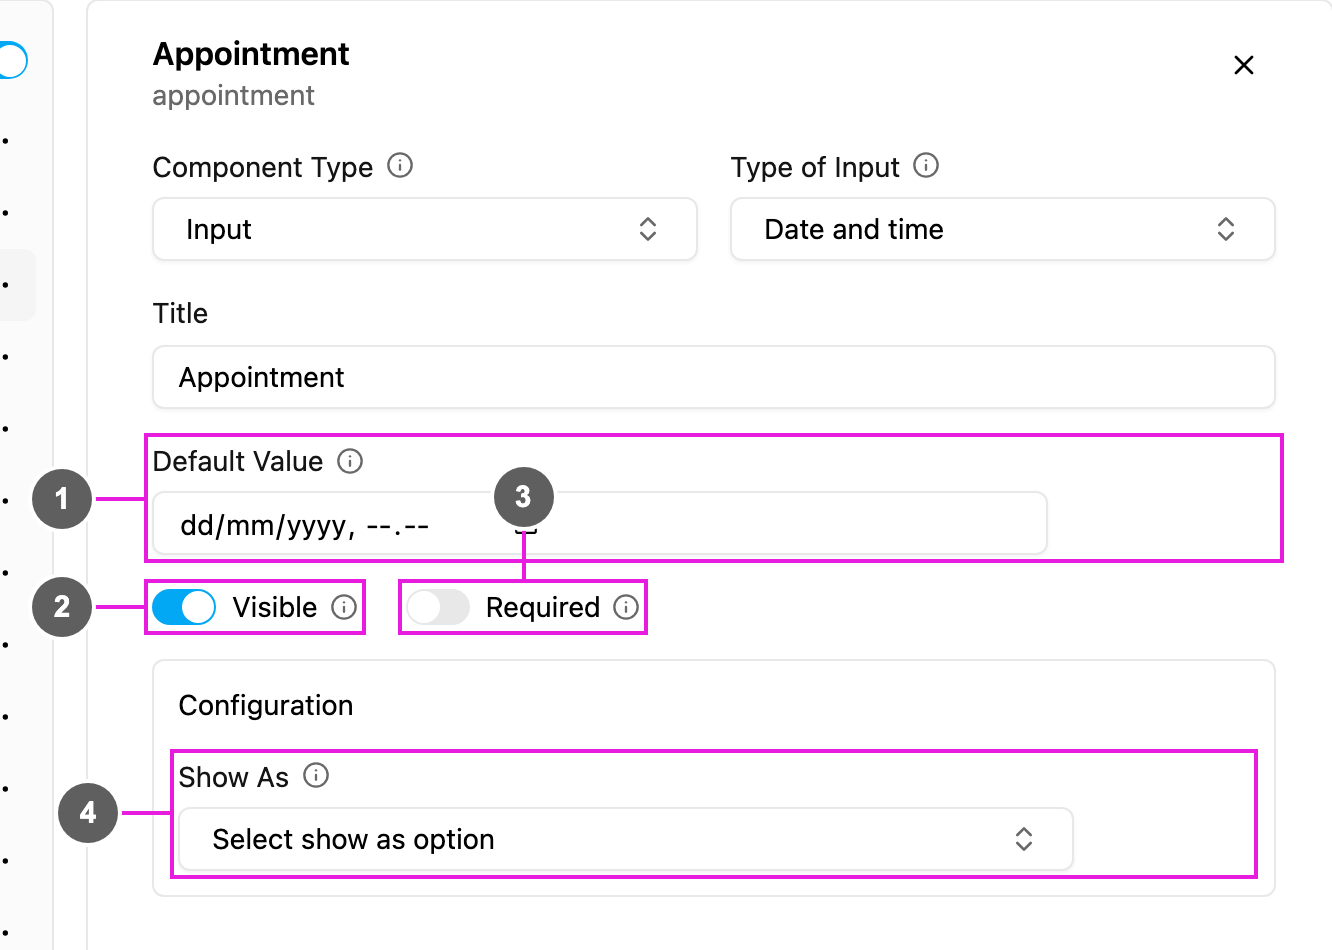Click the Title field label

tap(181, 314)
